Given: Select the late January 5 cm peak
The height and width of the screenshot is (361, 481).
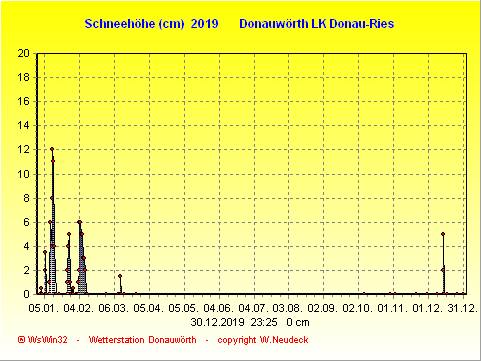Looking at the screenshot, I should coord(69,234).
